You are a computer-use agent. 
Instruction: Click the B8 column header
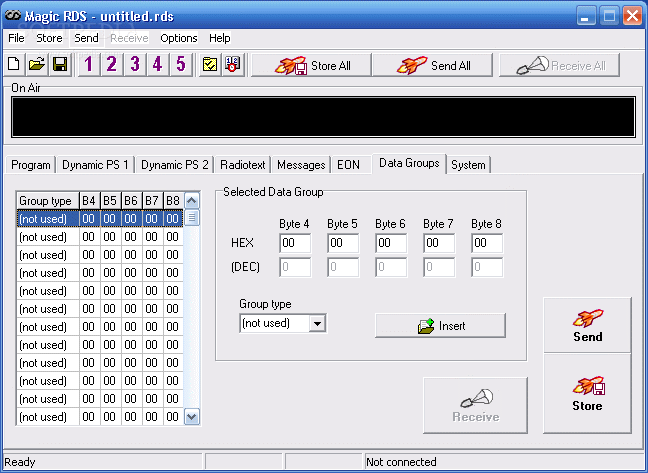coord(173,201)
